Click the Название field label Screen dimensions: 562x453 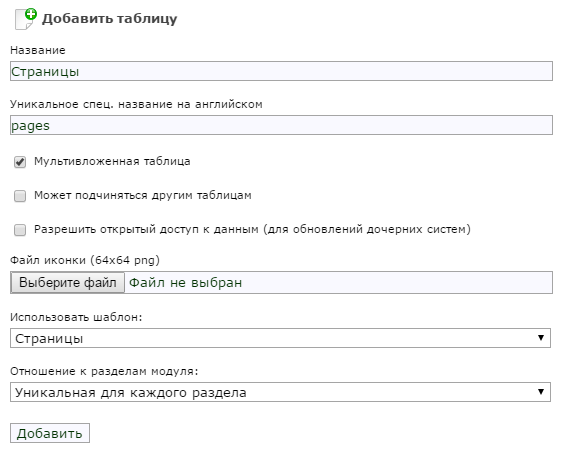[x=38, y=50]
